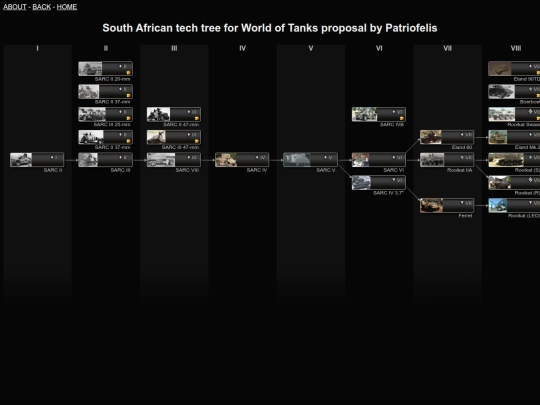The width and height of the screenshot is (540, 405).
Task: Select the Eland 90TD card in tier VIII
Action: pos(514,69)
